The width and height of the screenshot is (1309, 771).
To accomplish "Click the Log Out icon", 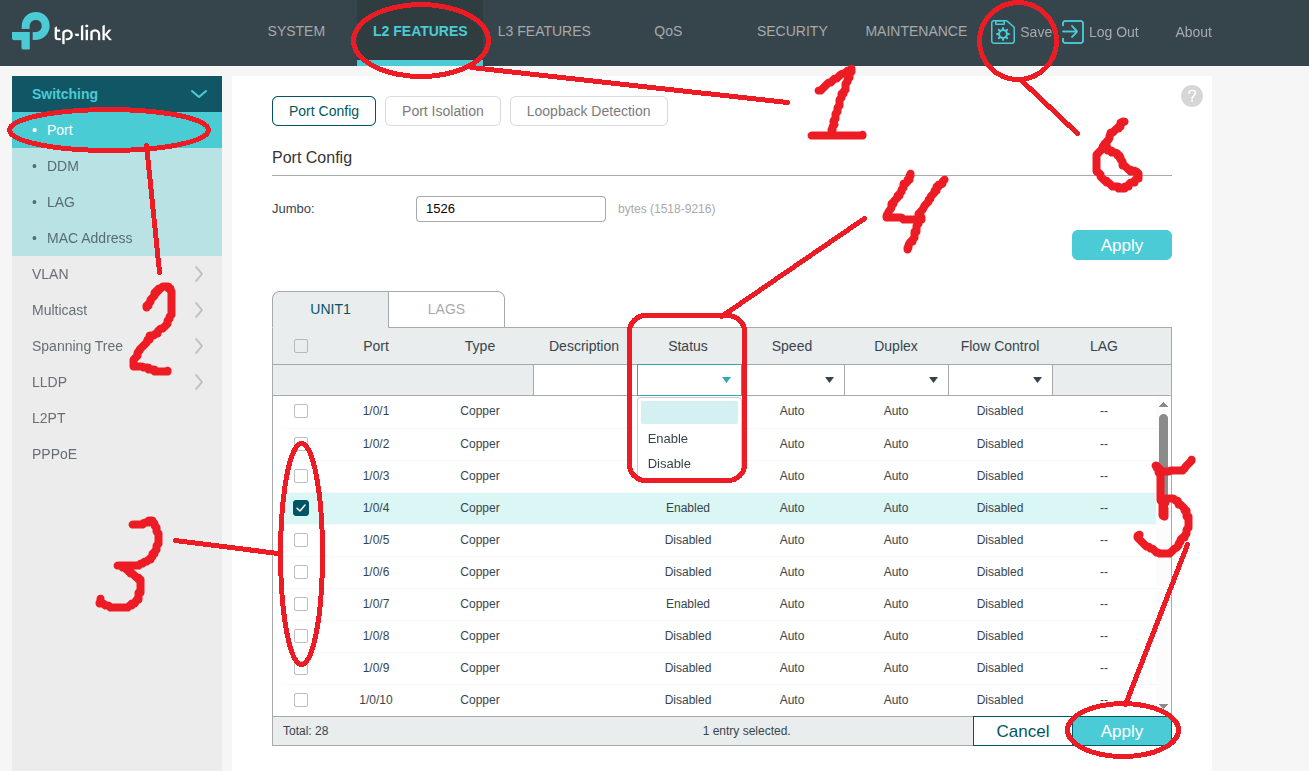I will click(1072, 32).
